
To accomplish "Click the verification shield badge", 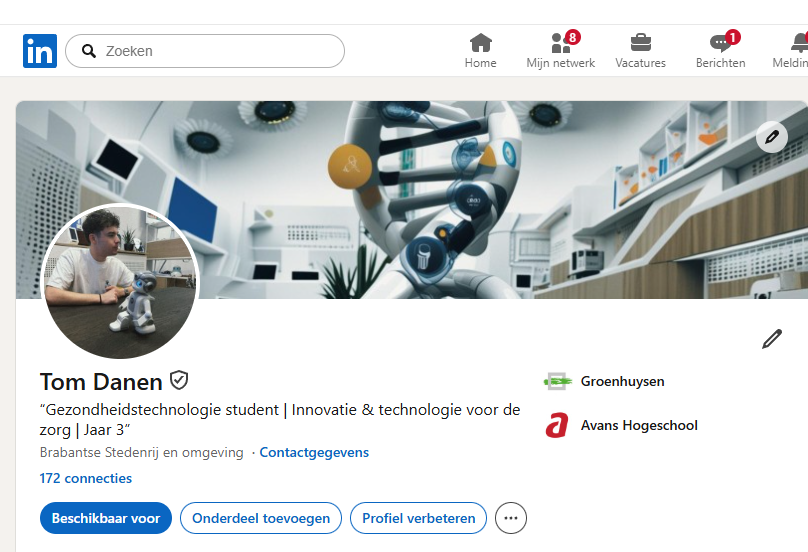I will pyautogui.click(x=179, y=380).
